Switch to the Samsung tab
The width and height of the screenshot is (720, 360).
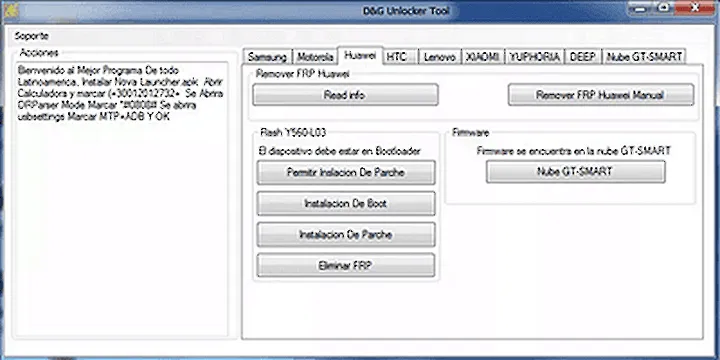(x=268, y=57)
